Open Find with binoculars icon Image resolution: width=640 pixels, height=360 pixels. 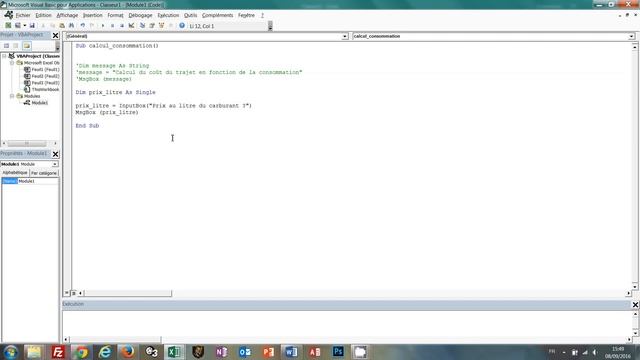[x=71, y=25]
